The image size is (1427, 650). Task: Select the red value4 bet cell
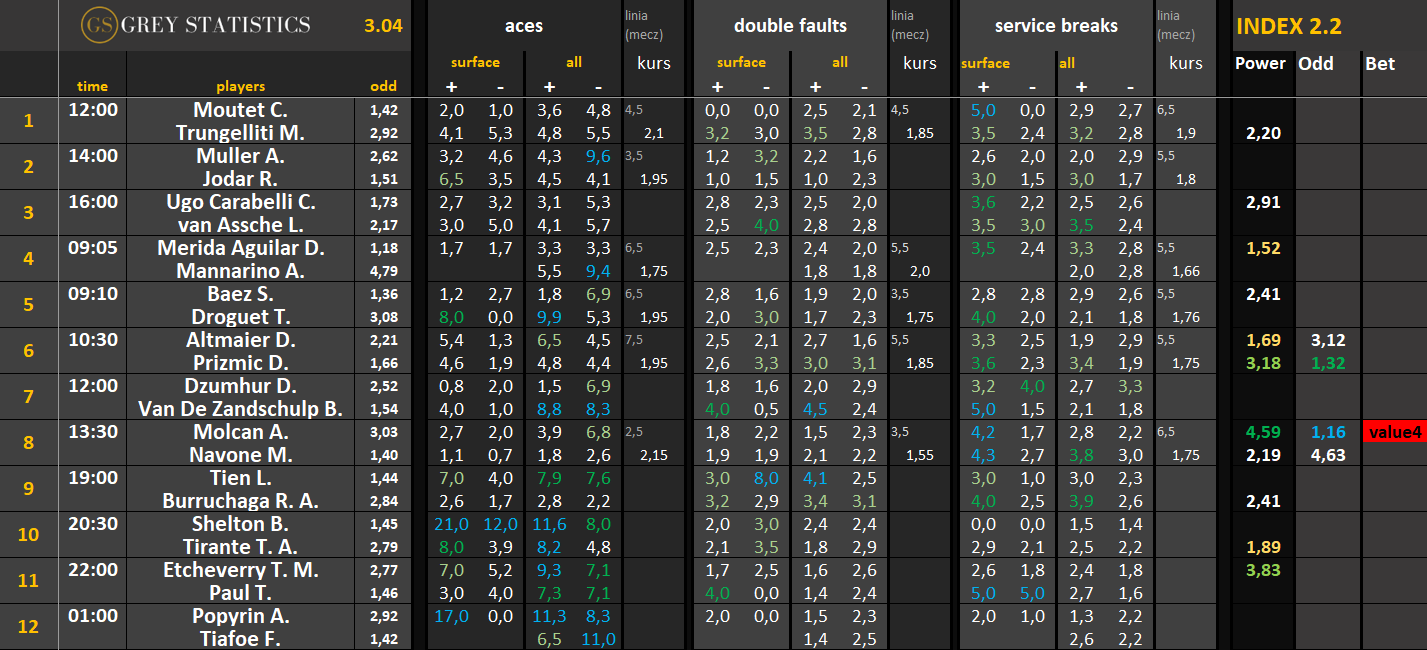tap(1394, 432)
